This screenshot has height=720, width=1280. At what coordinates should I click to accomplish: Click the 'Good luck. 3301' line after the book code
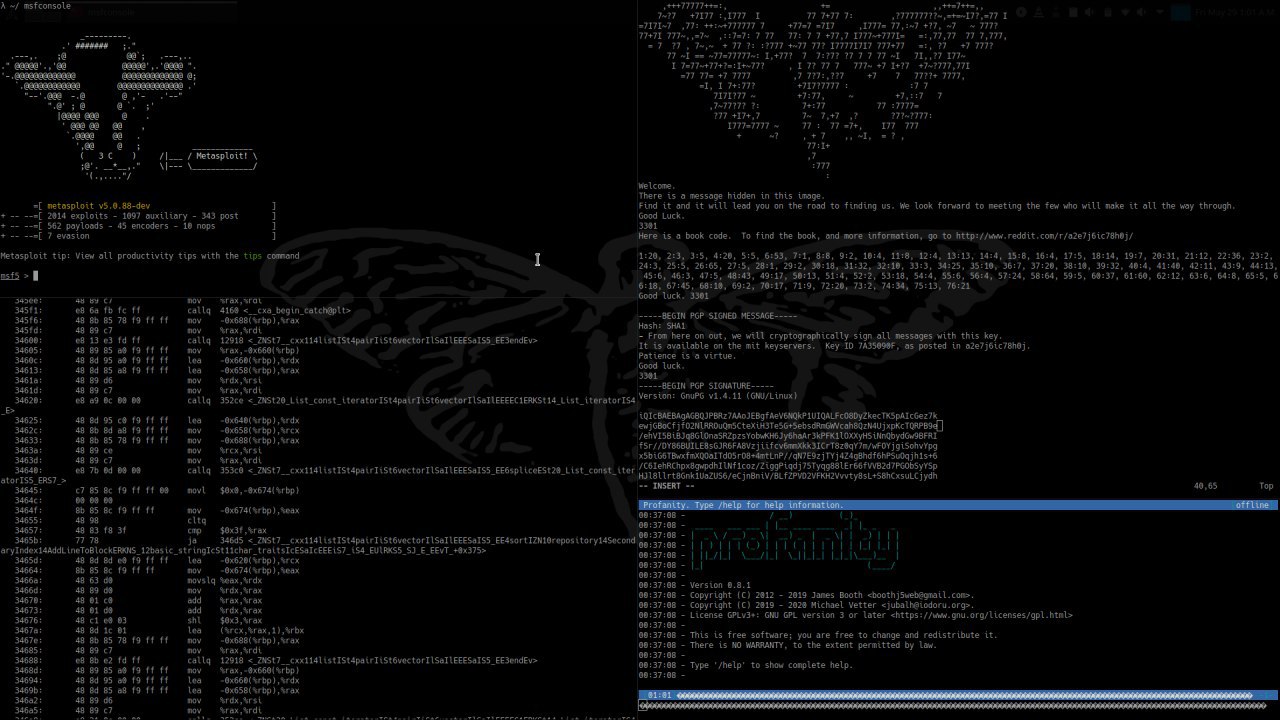[674, 296]
